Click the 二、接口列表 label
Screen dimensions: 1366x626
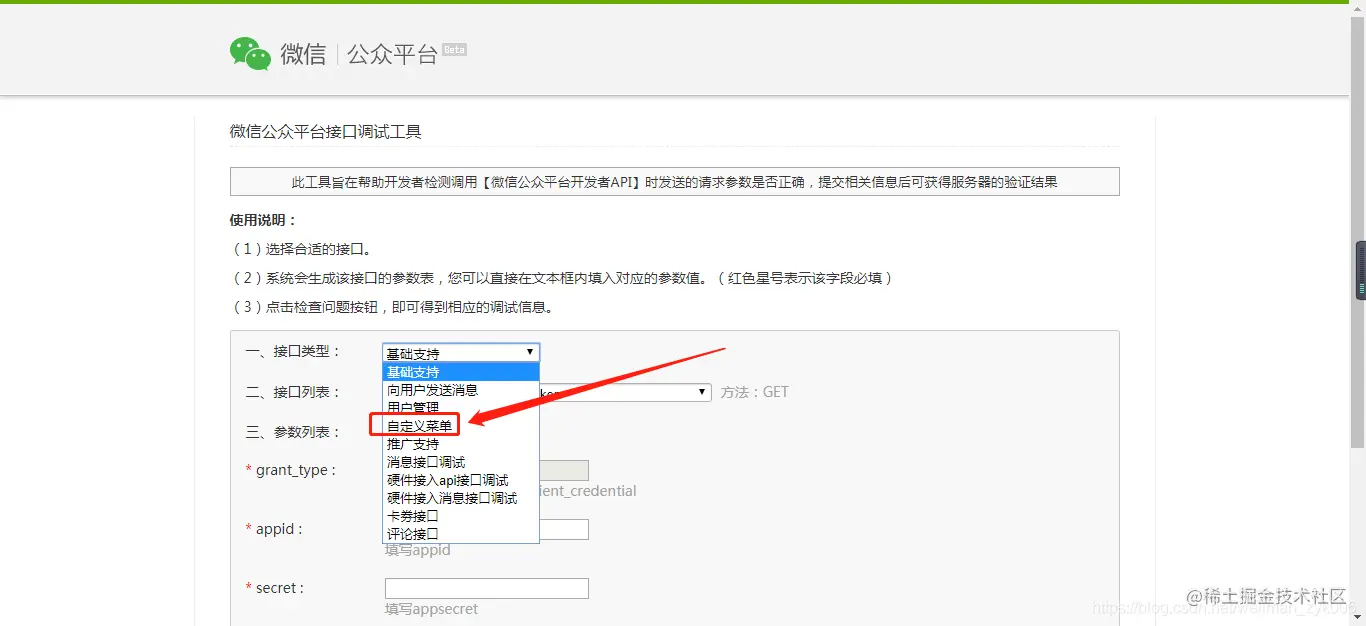pyautogui.click(x=293, y=392)
